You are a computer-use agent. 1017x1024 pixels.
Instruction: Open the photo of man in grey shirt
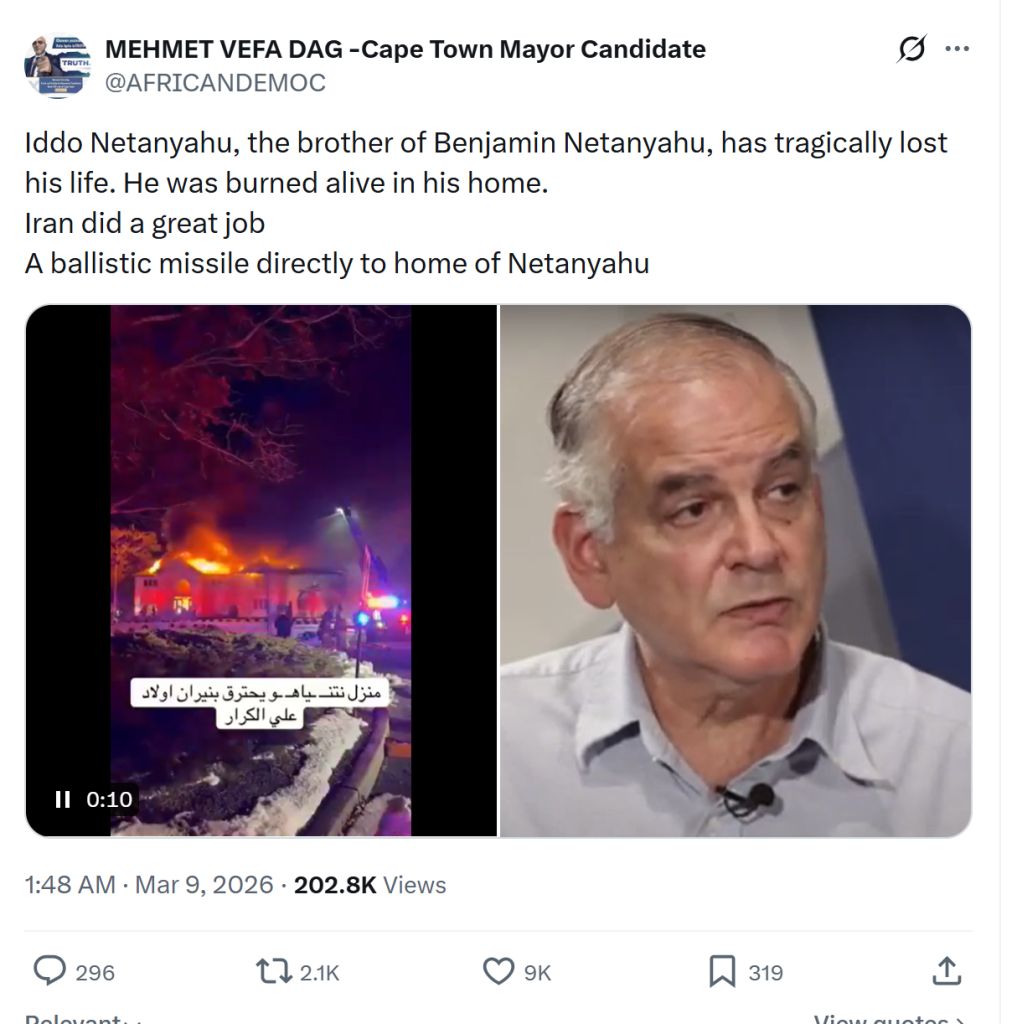[x=735, y=570]
